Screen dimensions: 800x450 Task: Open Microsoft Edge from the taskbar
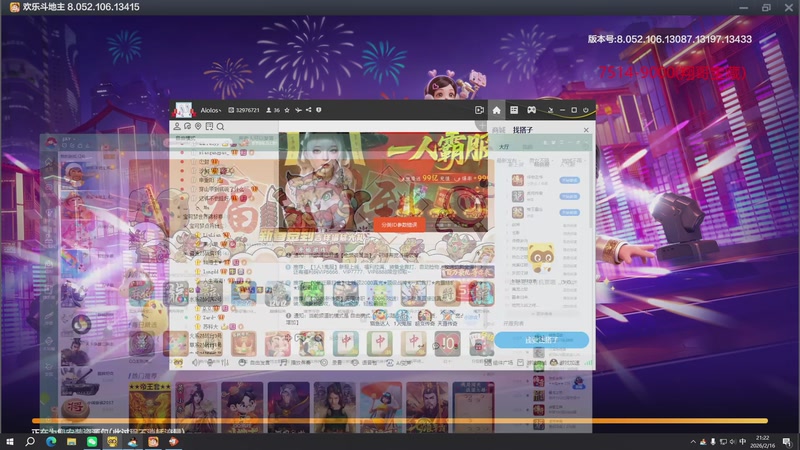(51, 442)
